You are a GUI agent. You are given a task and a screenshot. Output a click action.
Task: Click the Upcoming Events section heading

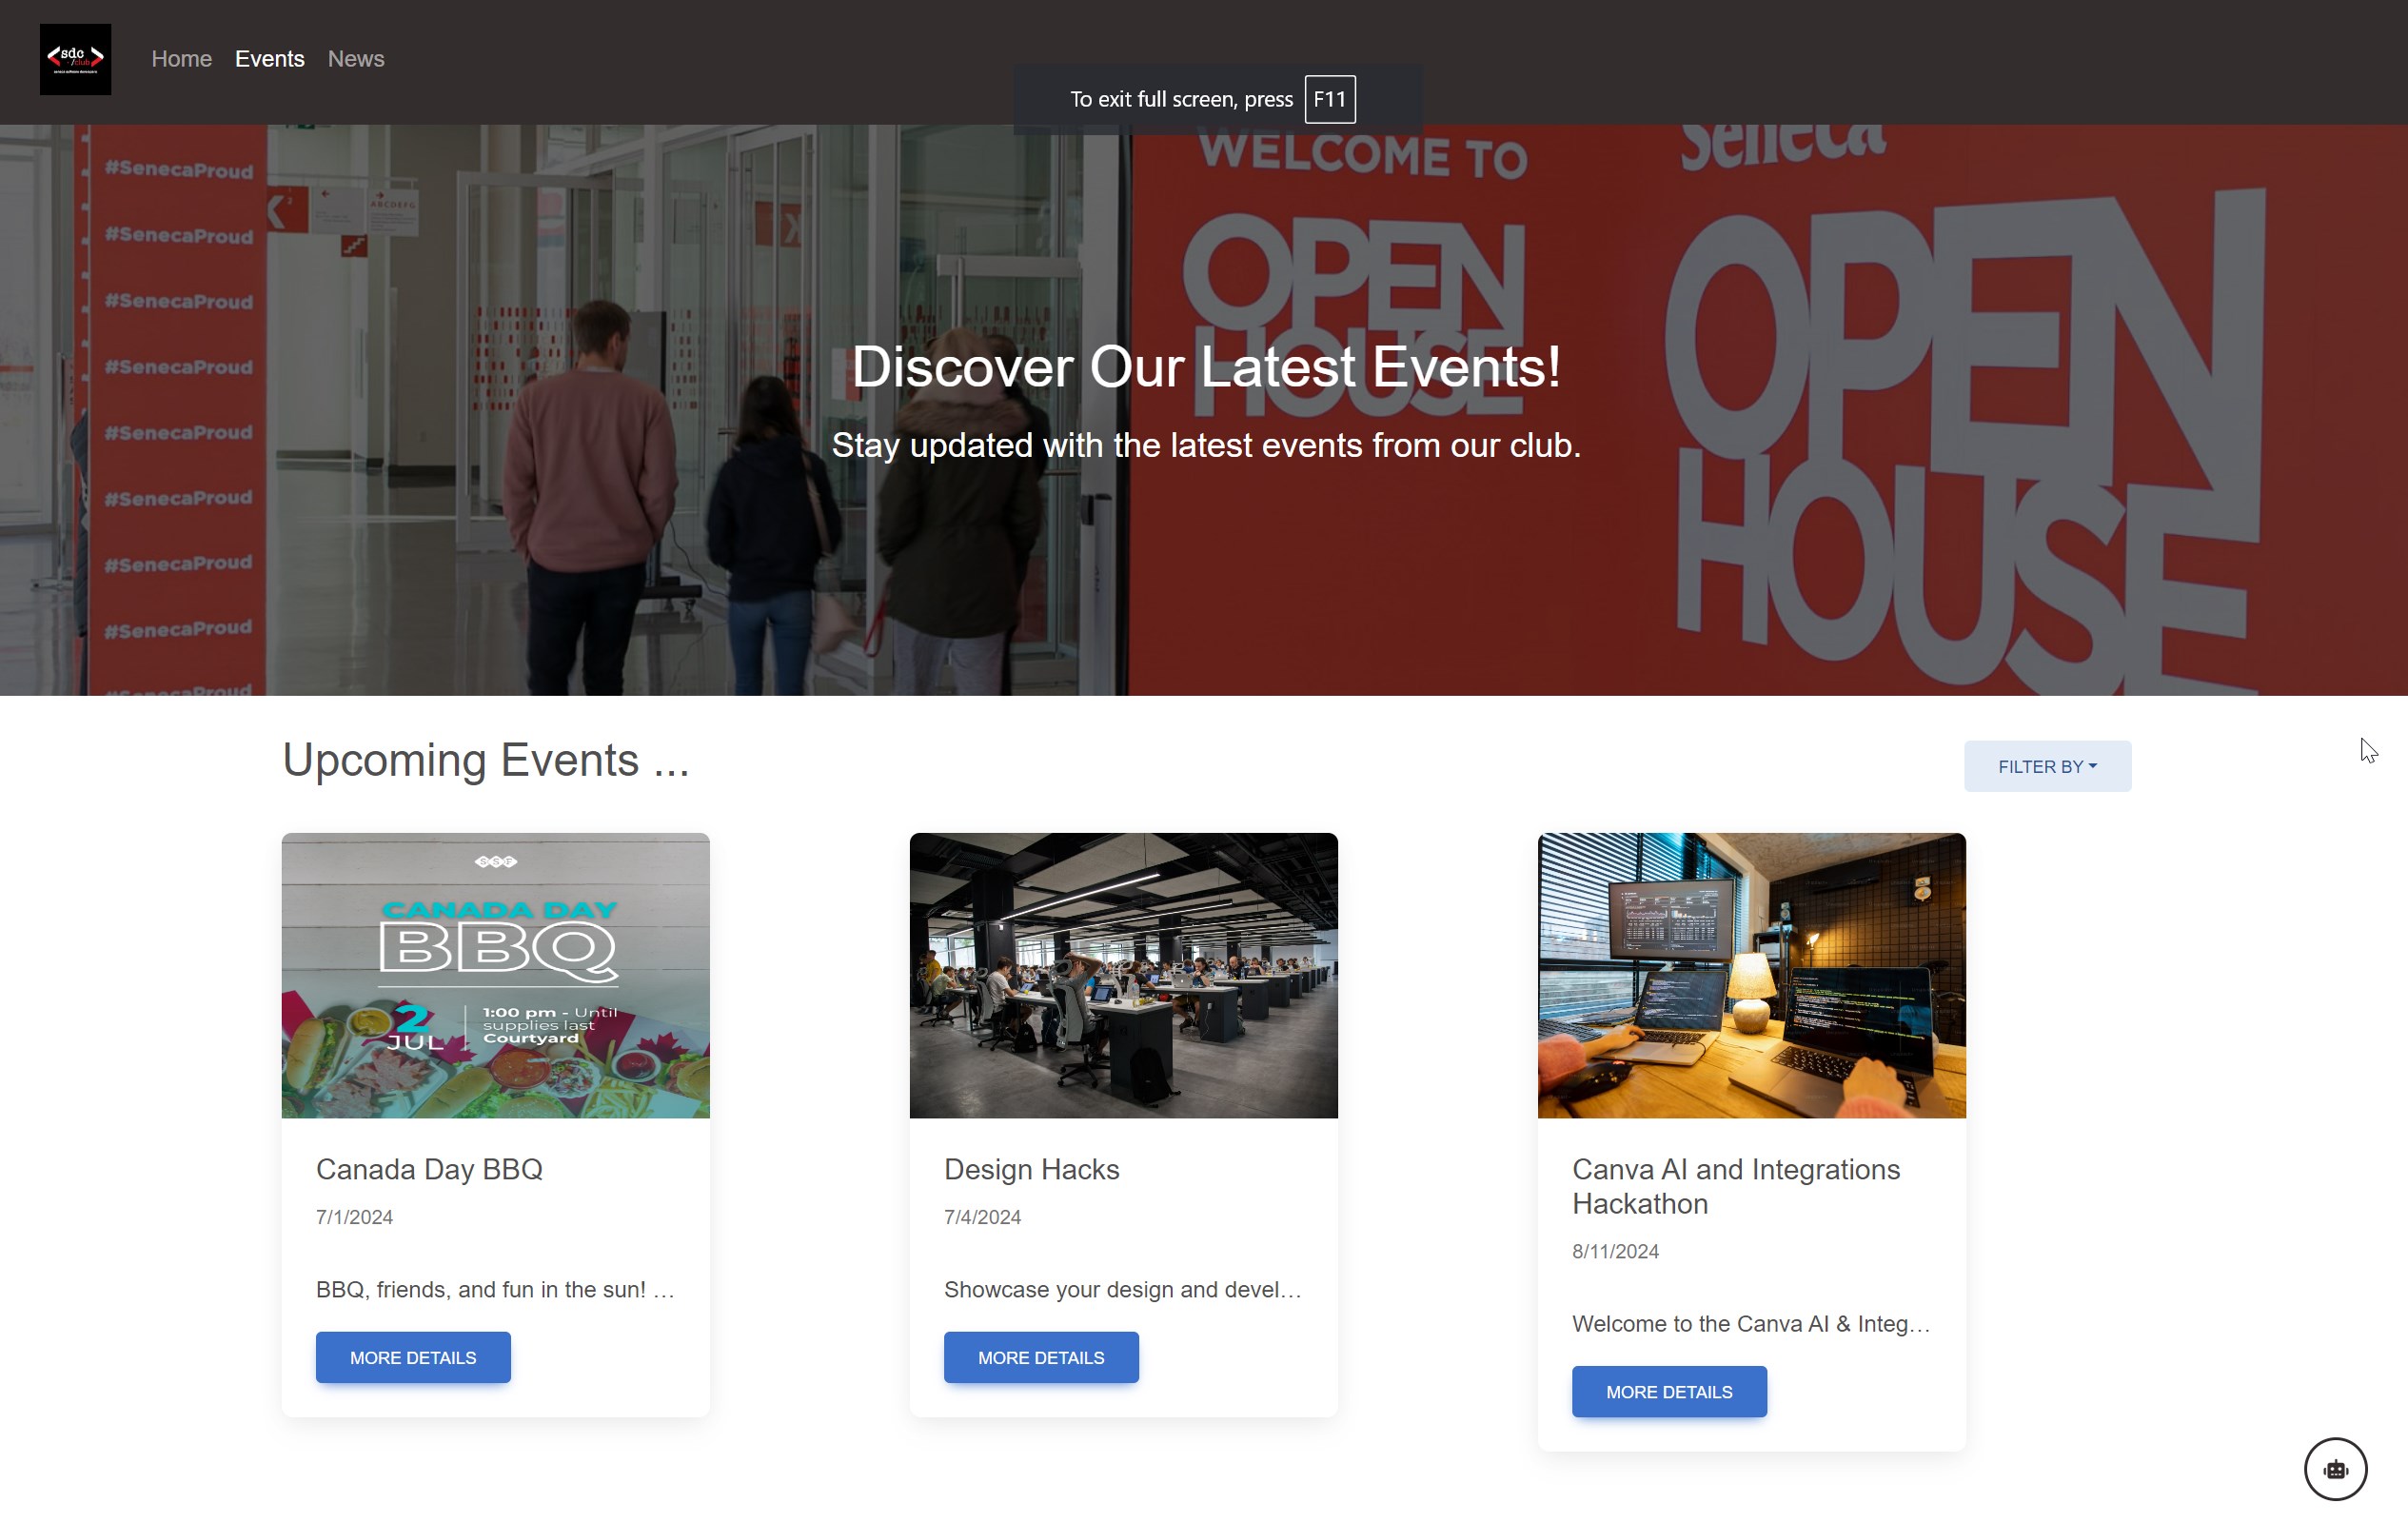486,760
